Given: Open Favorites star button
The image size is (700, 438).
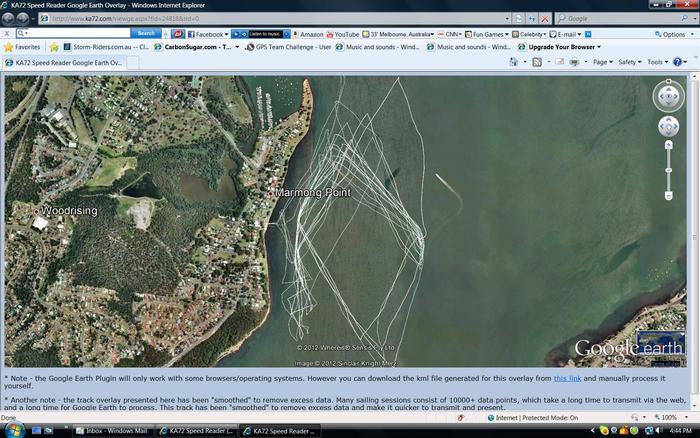Looking at the screenshot, I should tap(22, 47).
